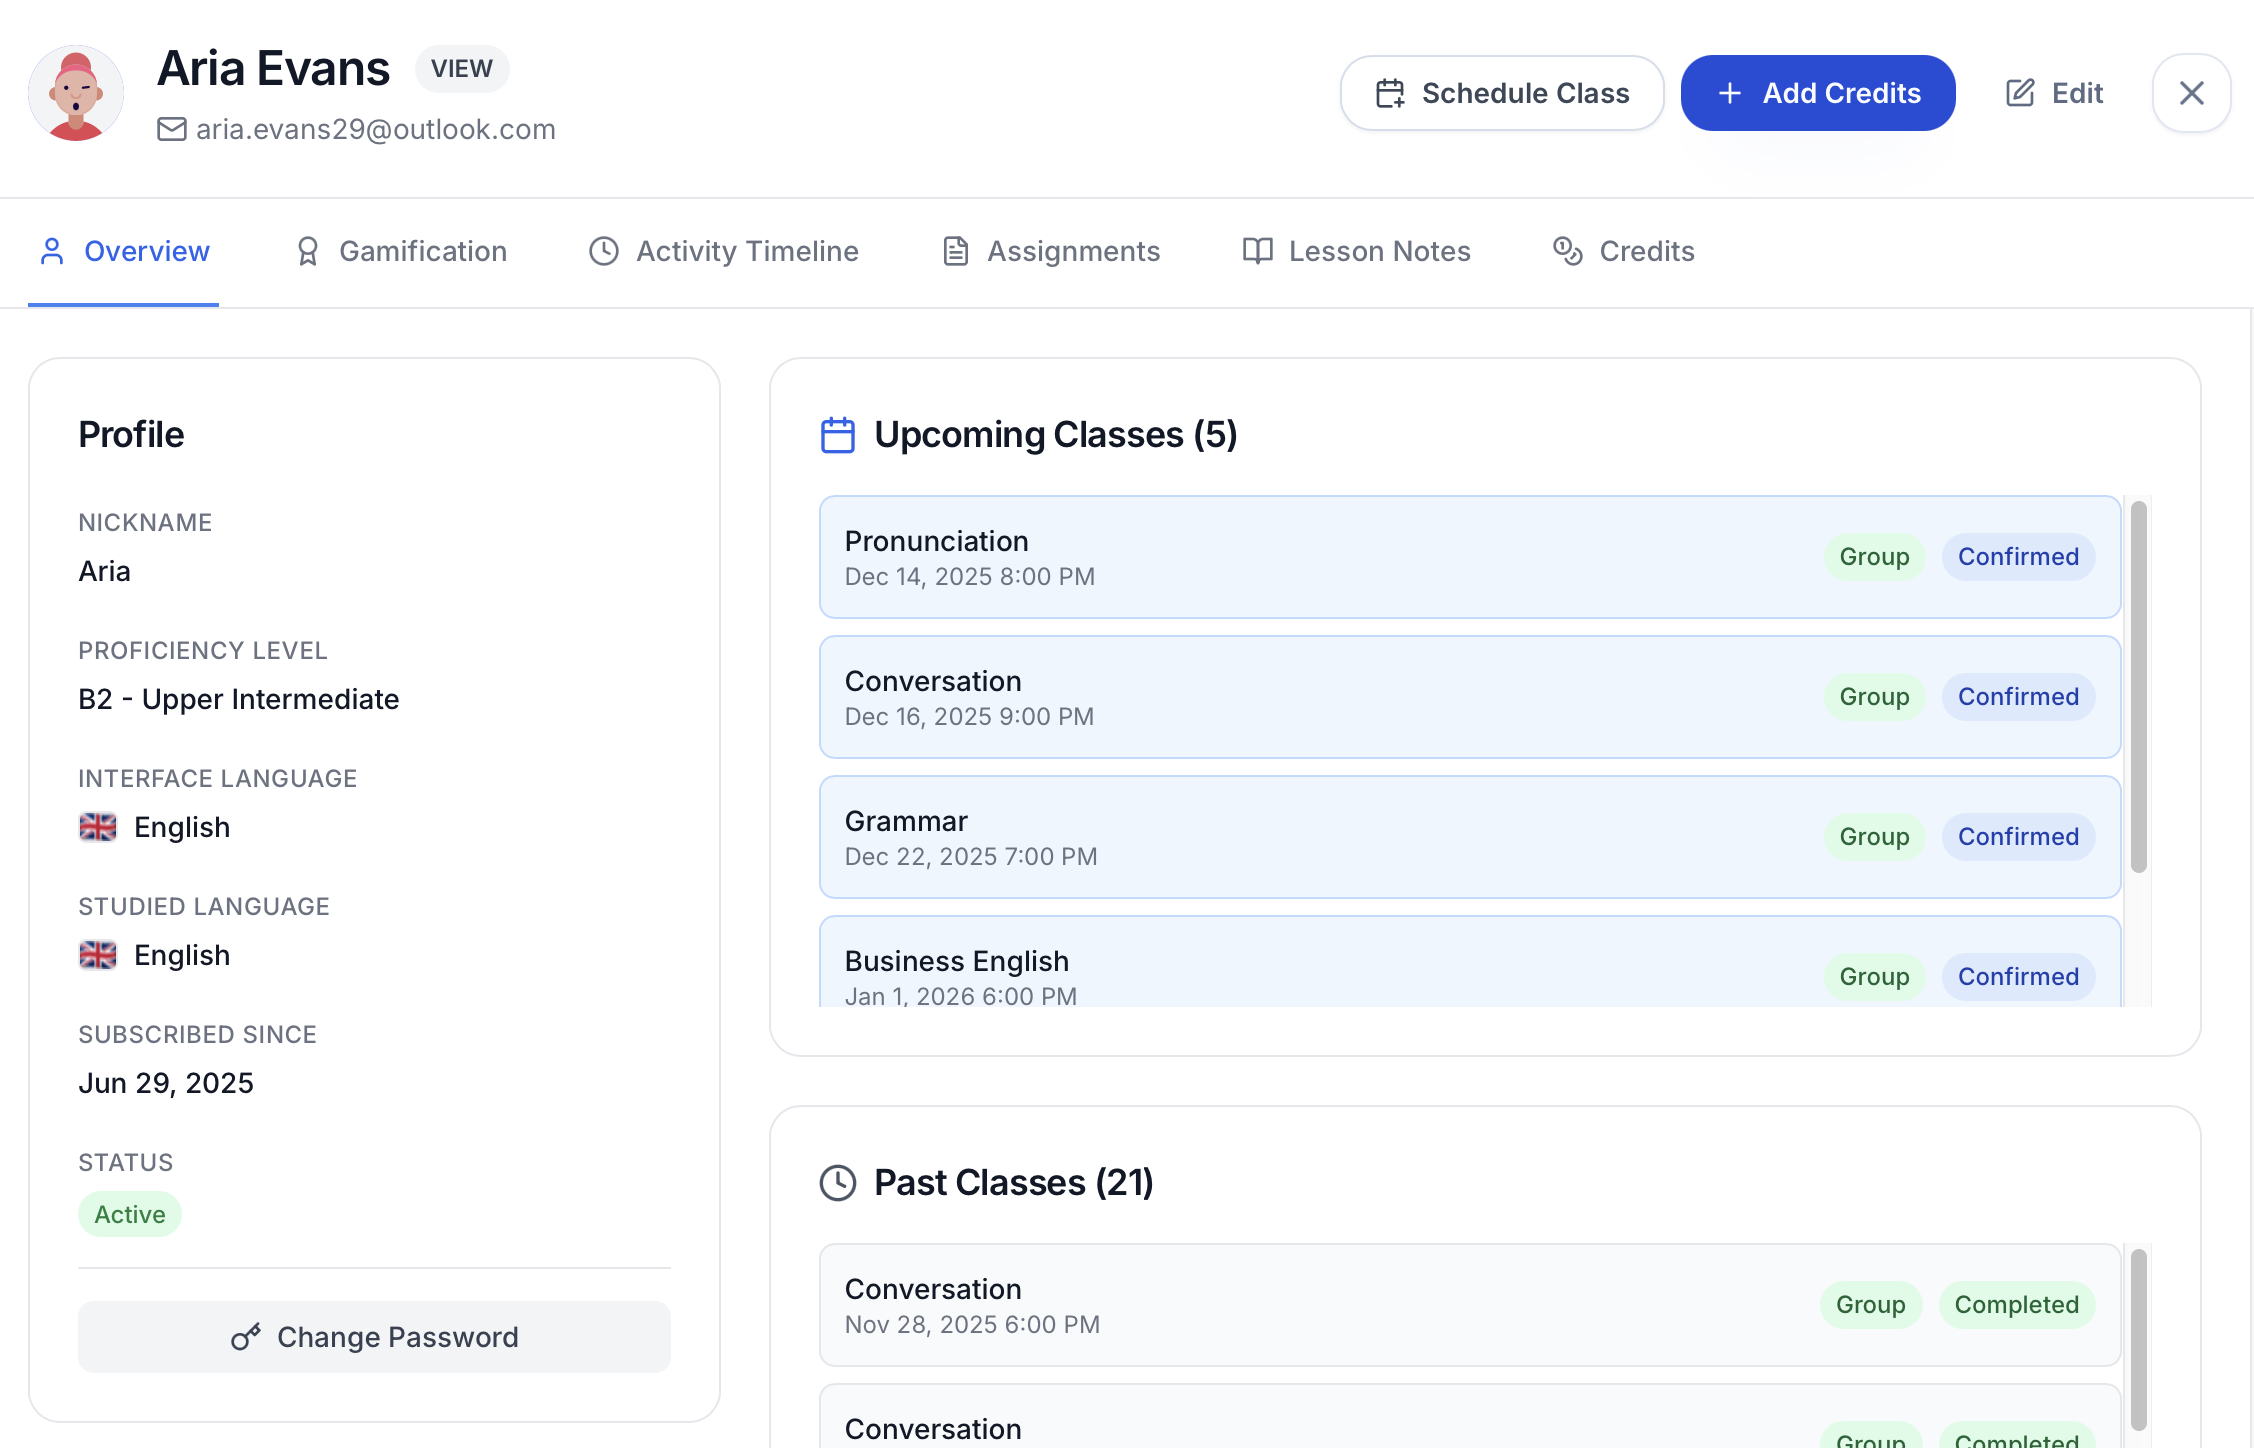
Task: Click the Gamification award badge icon
Action: coord(308,251)
